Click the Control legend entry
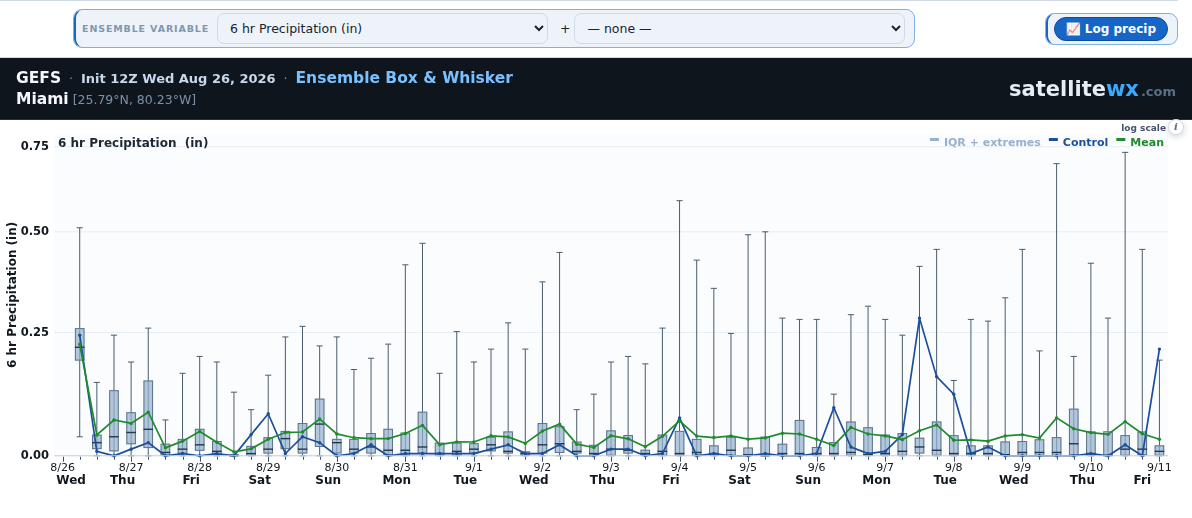Image resolution: width=1192 pixels, height=518 pixels. click(1078, 142)
